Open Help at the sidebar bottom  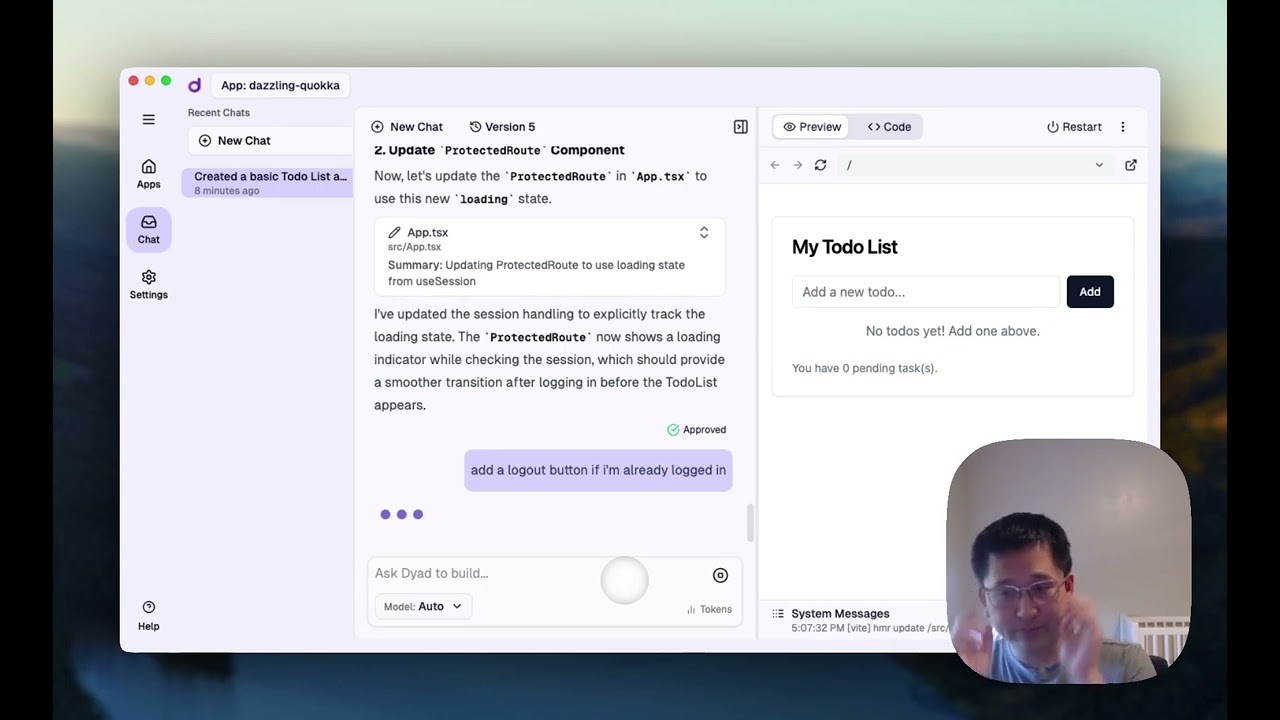[x=148, y=616]
